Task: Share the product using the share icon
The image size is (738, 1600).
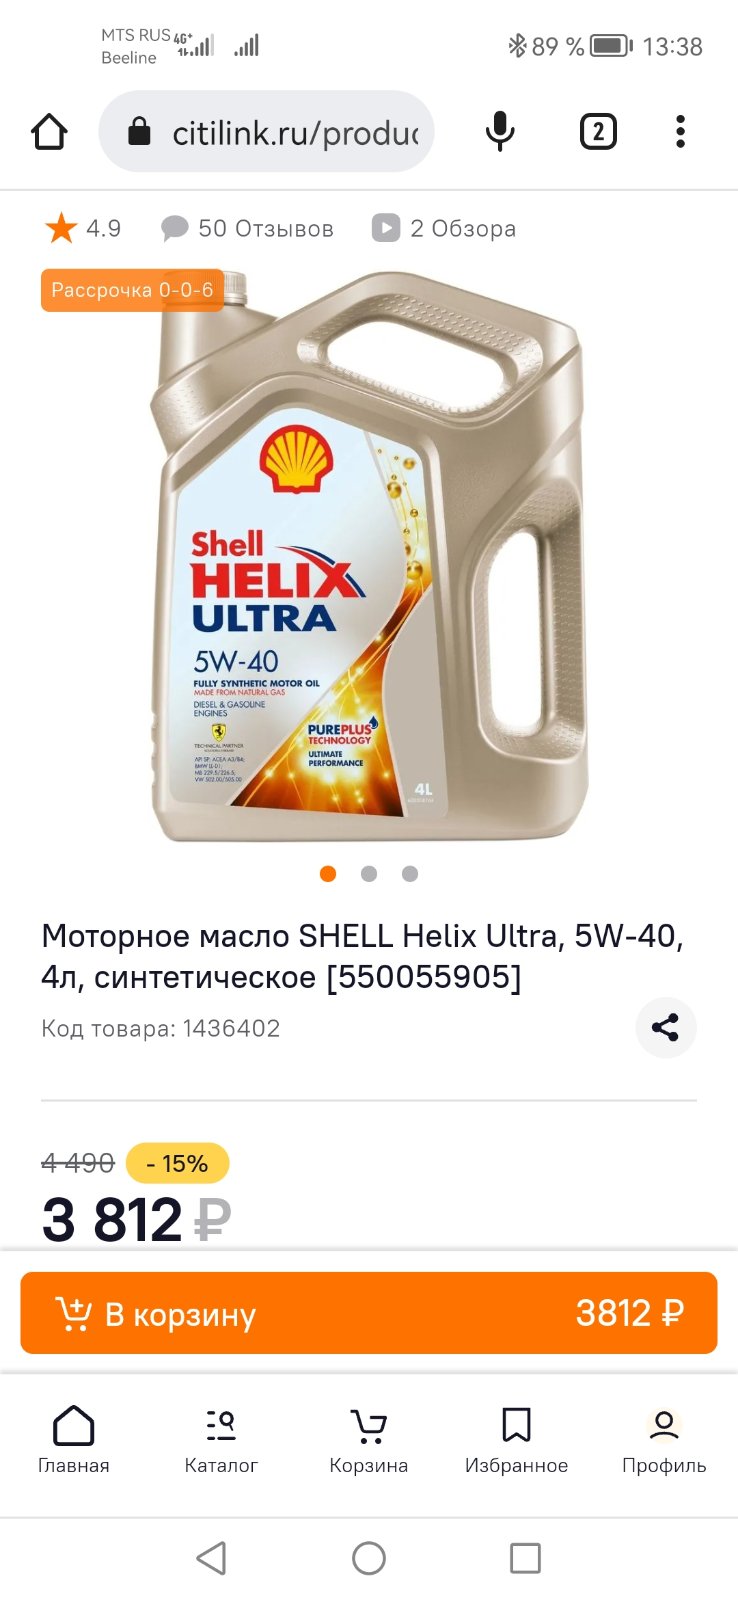Action: (x=666, y=1027)
